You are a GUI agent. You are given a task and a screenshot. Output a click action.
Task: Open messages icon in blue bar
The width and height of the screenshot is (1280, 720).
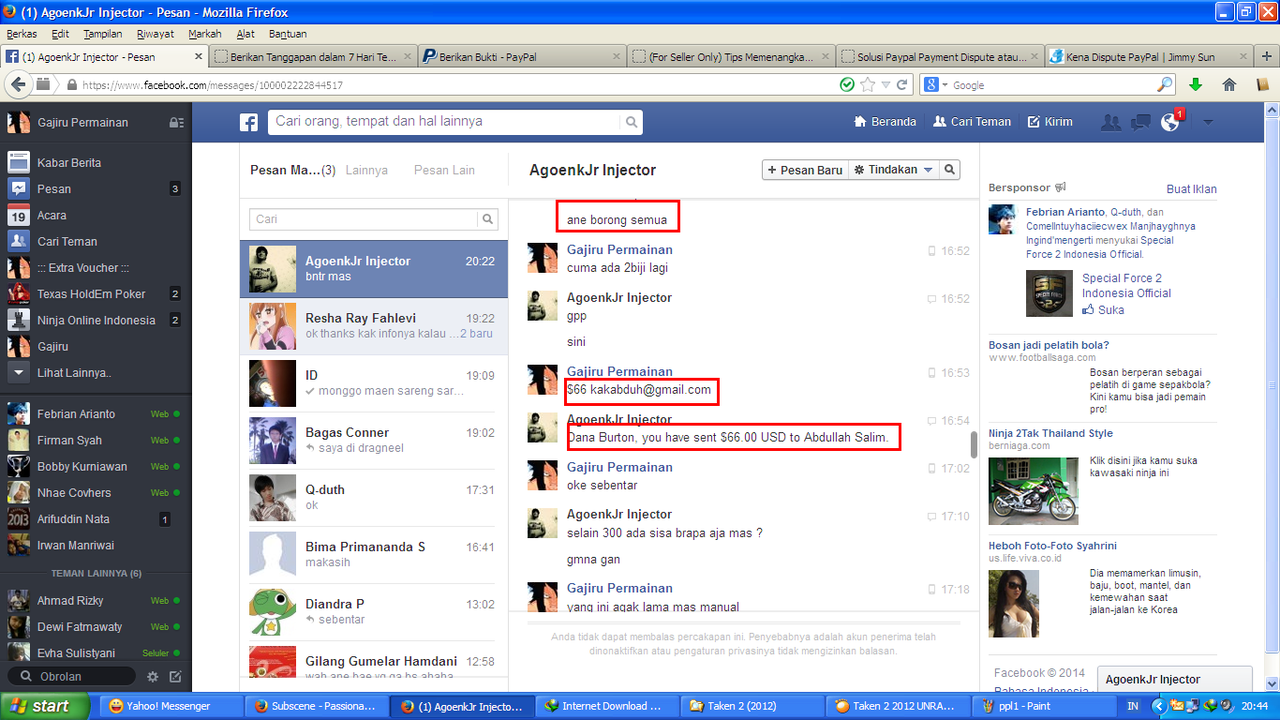[x=1140, y=122]
